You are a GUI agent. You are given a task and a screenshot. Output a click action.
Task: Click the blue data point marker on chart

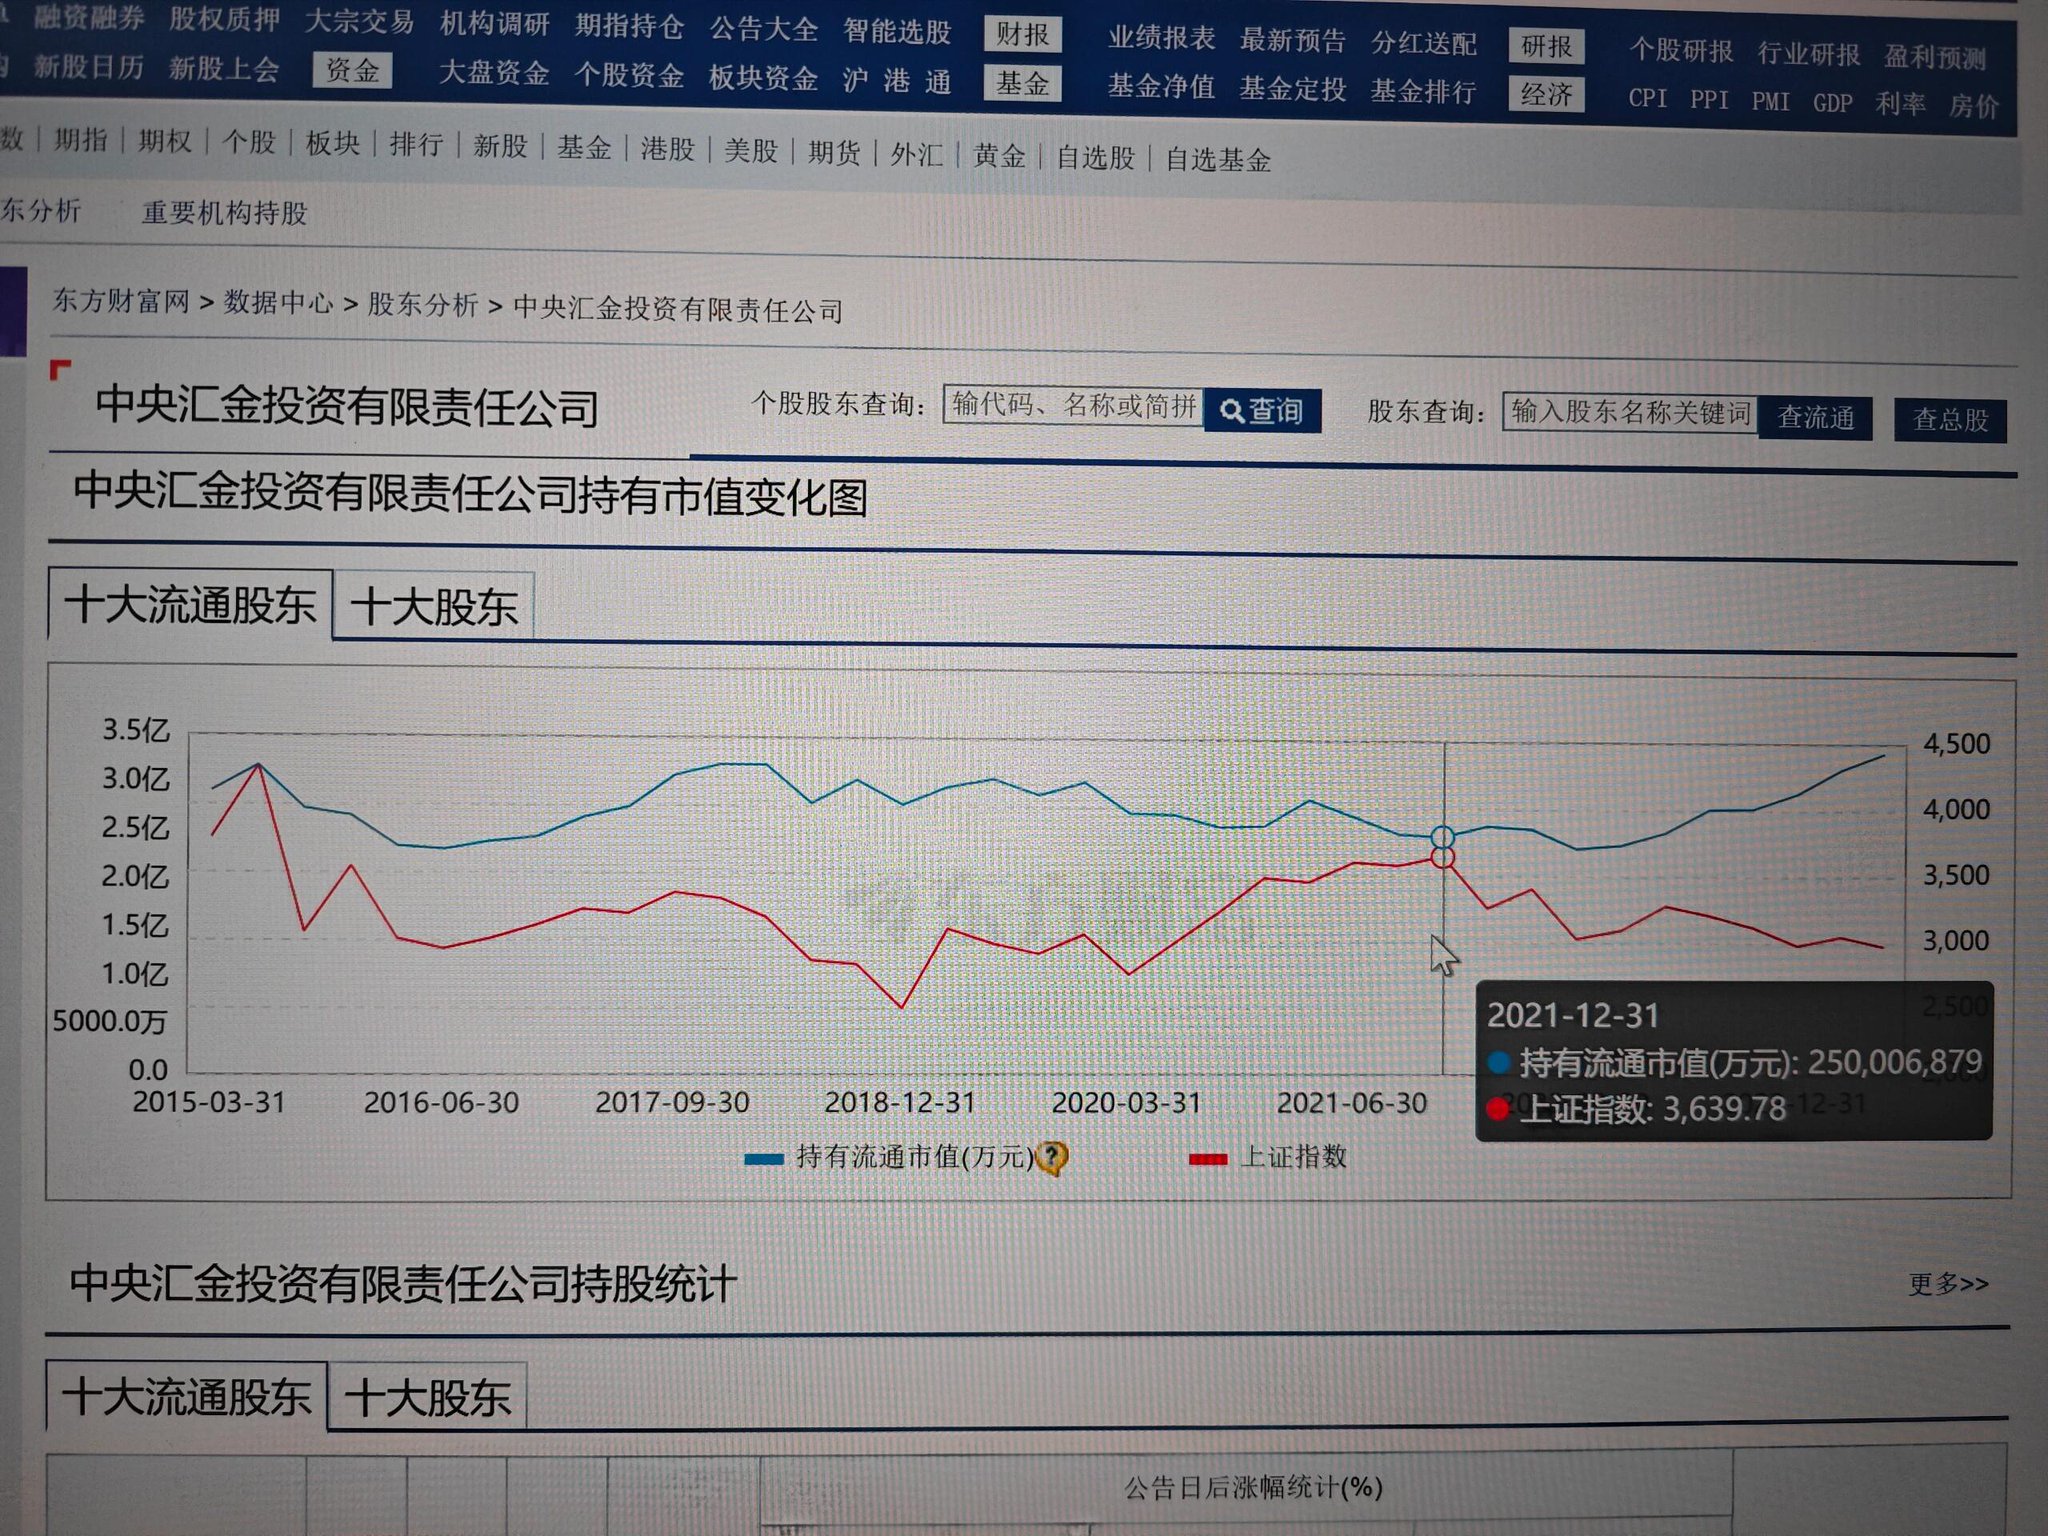[x=1442, y=837]
